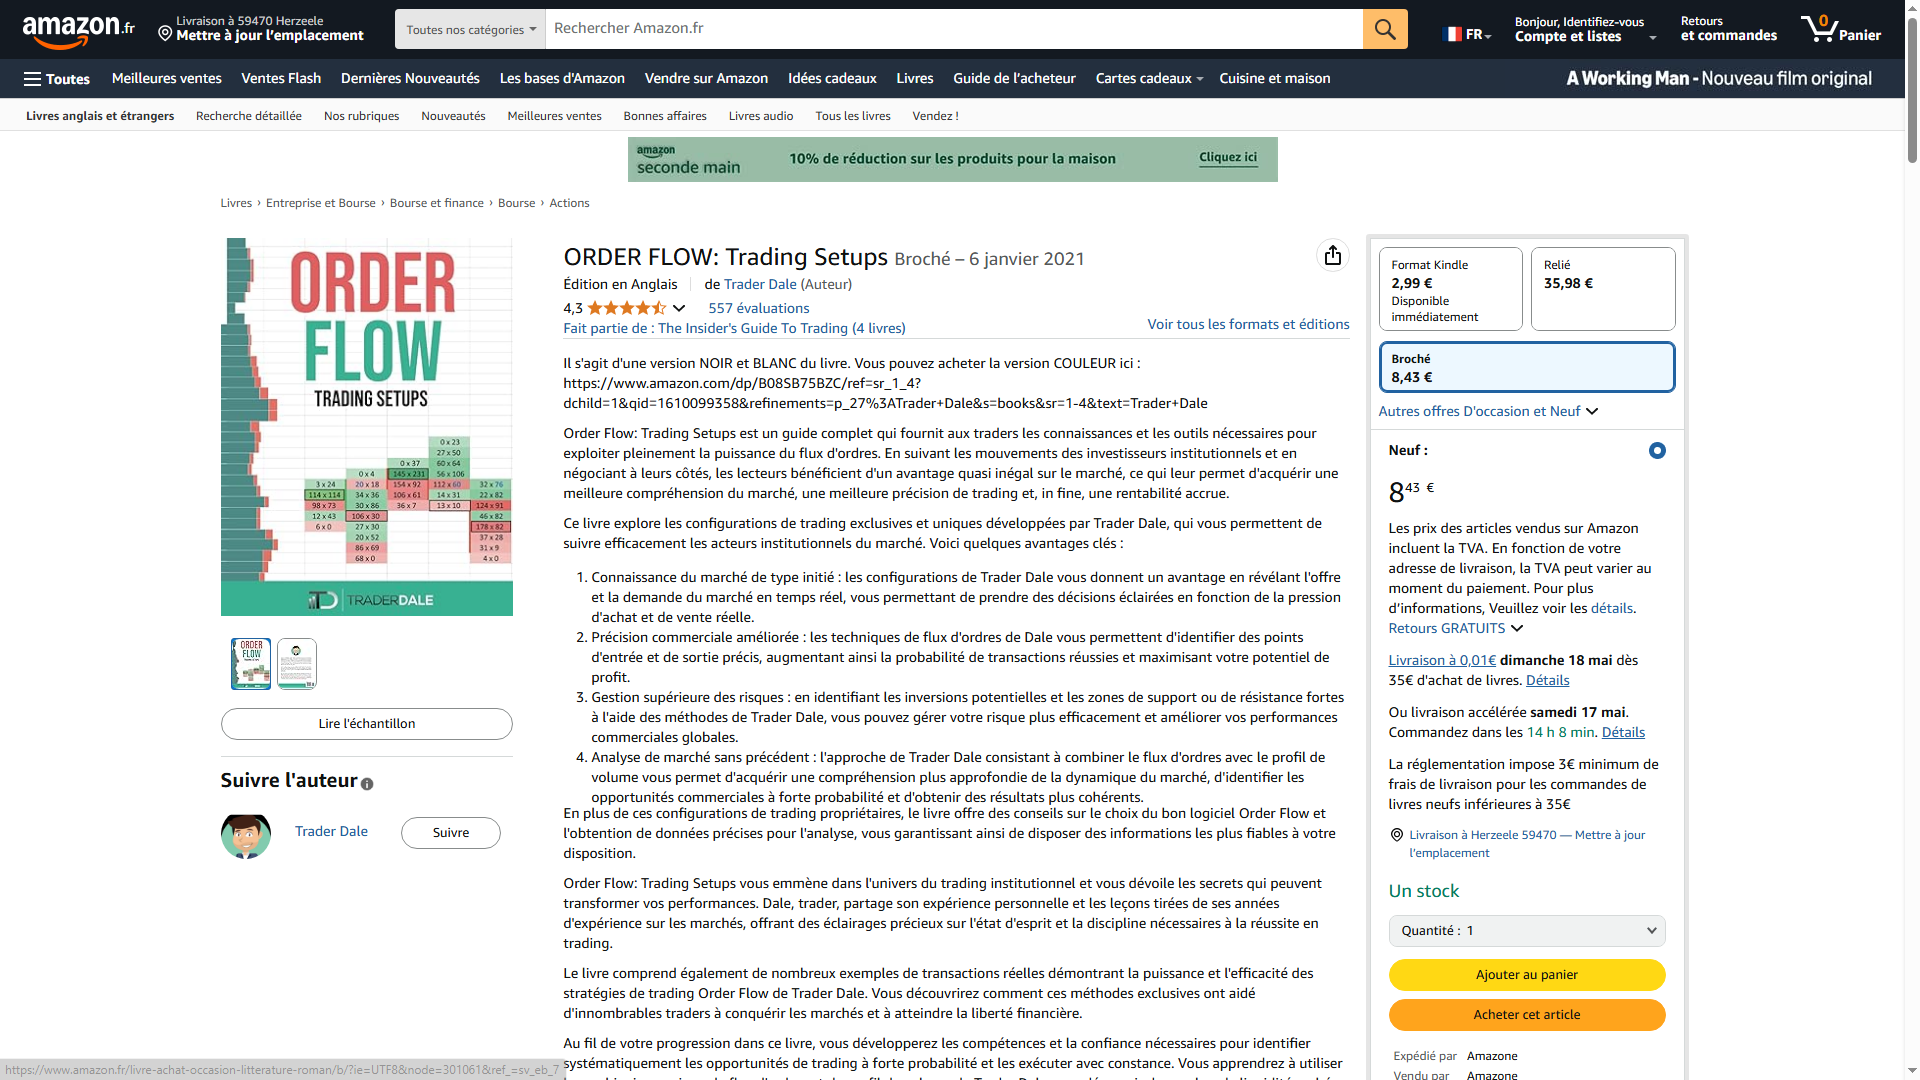Click info icon next to Suivre l'auteur
The height and width of the screenshot is (1080, 1920).
tap(367, 784)
